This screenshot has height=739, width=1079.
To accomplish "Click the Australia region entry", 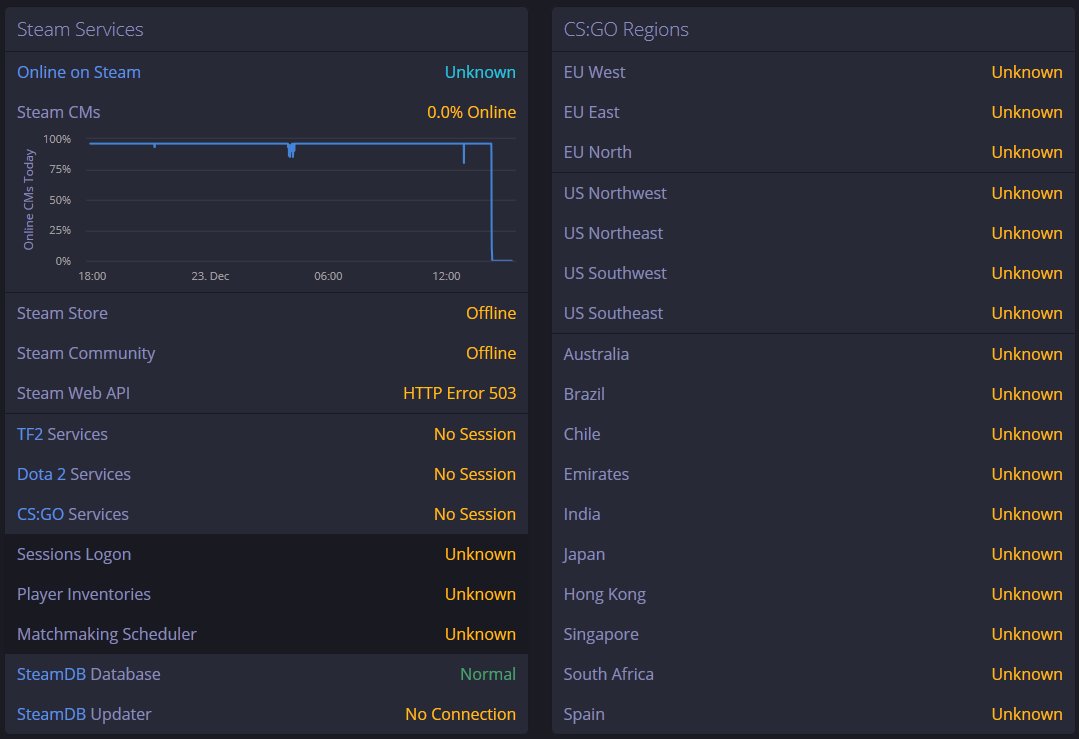I will [x=596, y=354].
